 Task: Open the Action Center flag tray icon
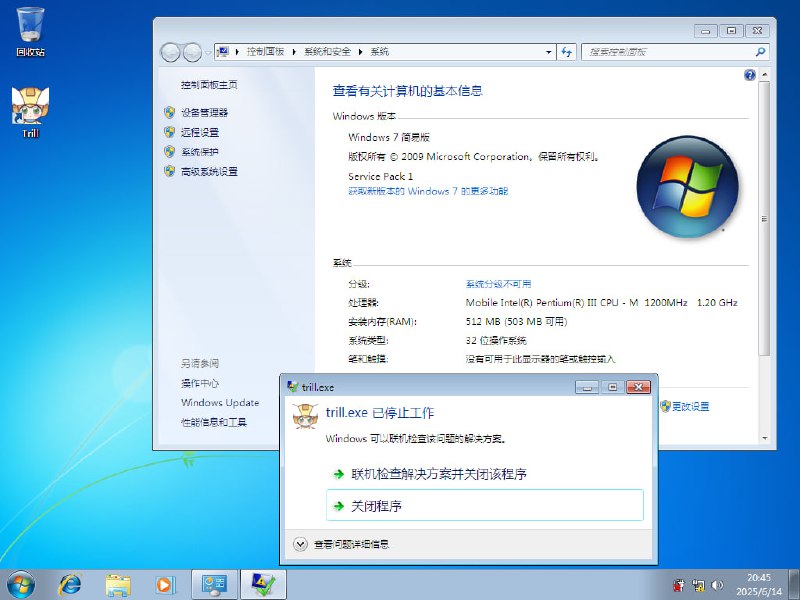pyautogui.click(x=678, y=585)
